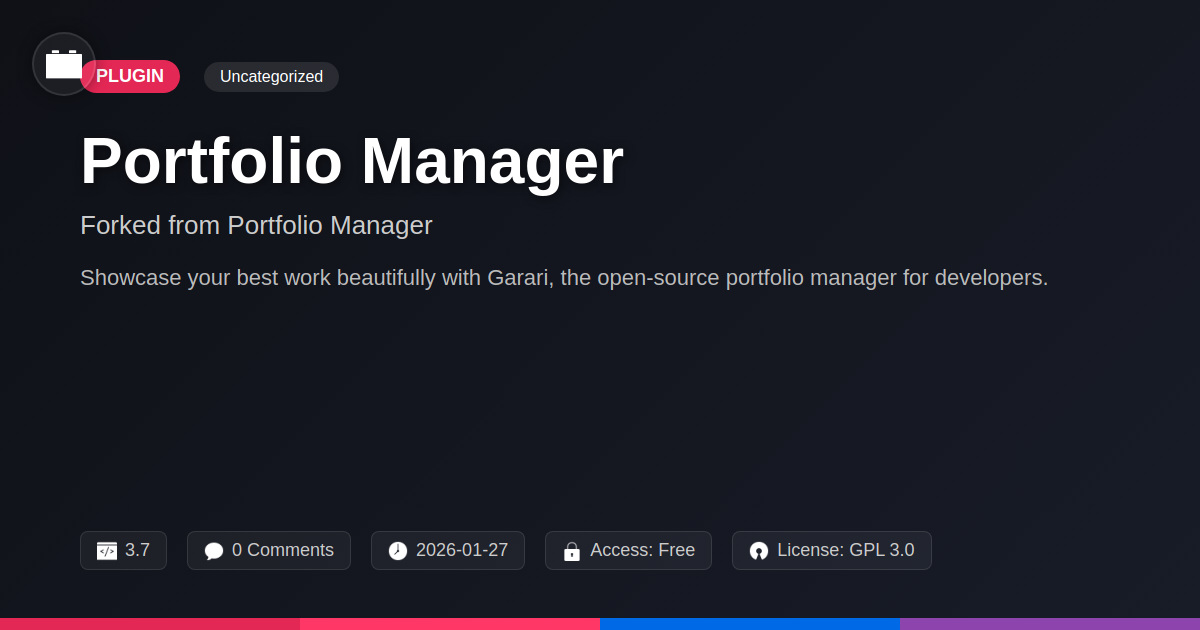The image size is (1200, 630).
Task: Click the Garari description paragraph
Action: click(564, 278)
